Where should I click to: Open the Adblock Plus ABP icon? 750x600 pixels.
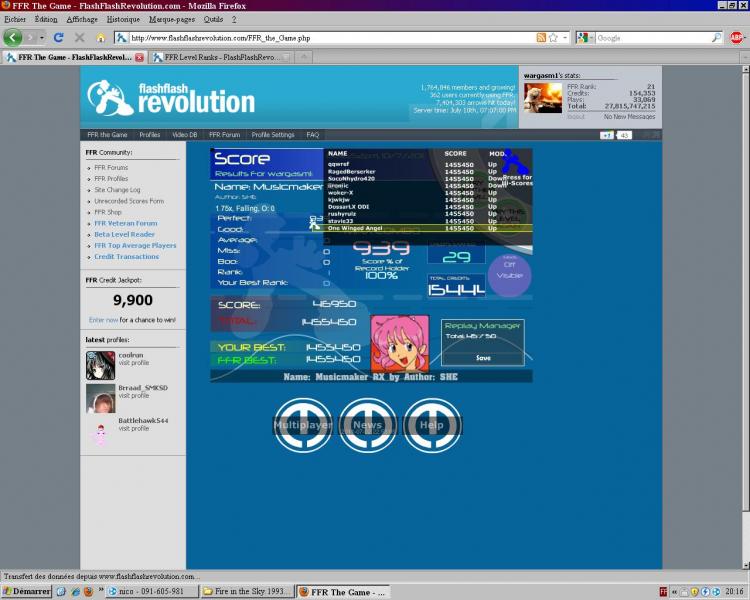pyautogui.click(x=737, y=38)
